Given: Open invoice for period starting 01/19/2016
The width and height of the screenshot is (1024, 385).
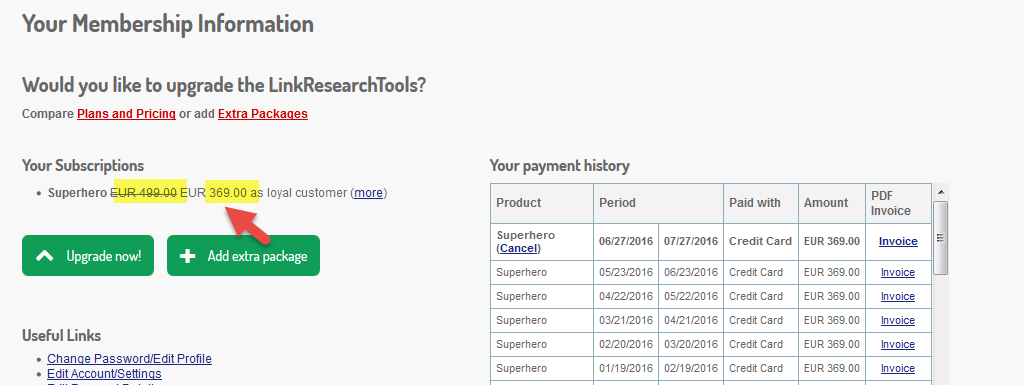Looking at the screenshot, I should [898, 369].
